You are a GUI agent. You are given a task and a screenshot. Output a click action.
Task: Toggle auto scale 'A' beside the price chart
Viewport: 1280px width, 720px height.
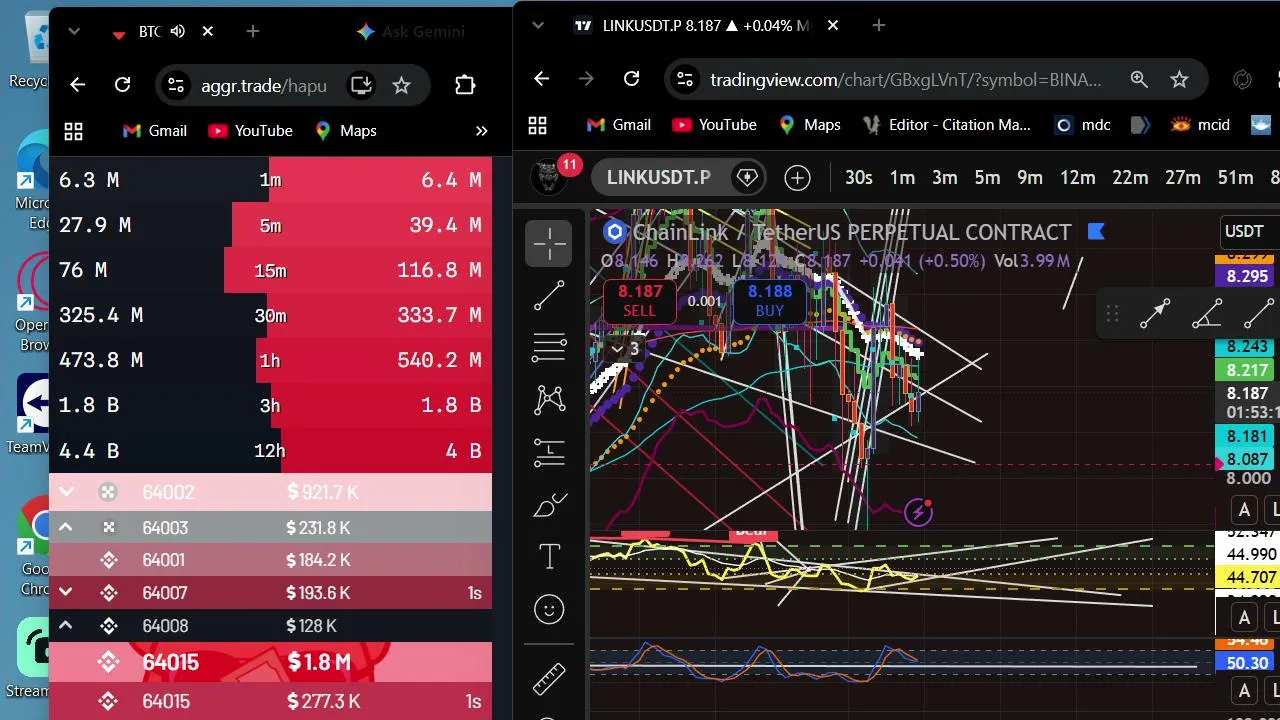click(x=1244, y=510)
